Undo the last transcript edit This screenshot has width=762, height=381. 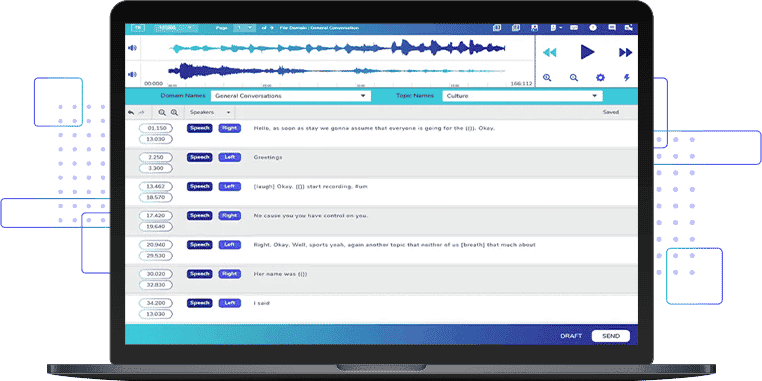coord(131,112)
